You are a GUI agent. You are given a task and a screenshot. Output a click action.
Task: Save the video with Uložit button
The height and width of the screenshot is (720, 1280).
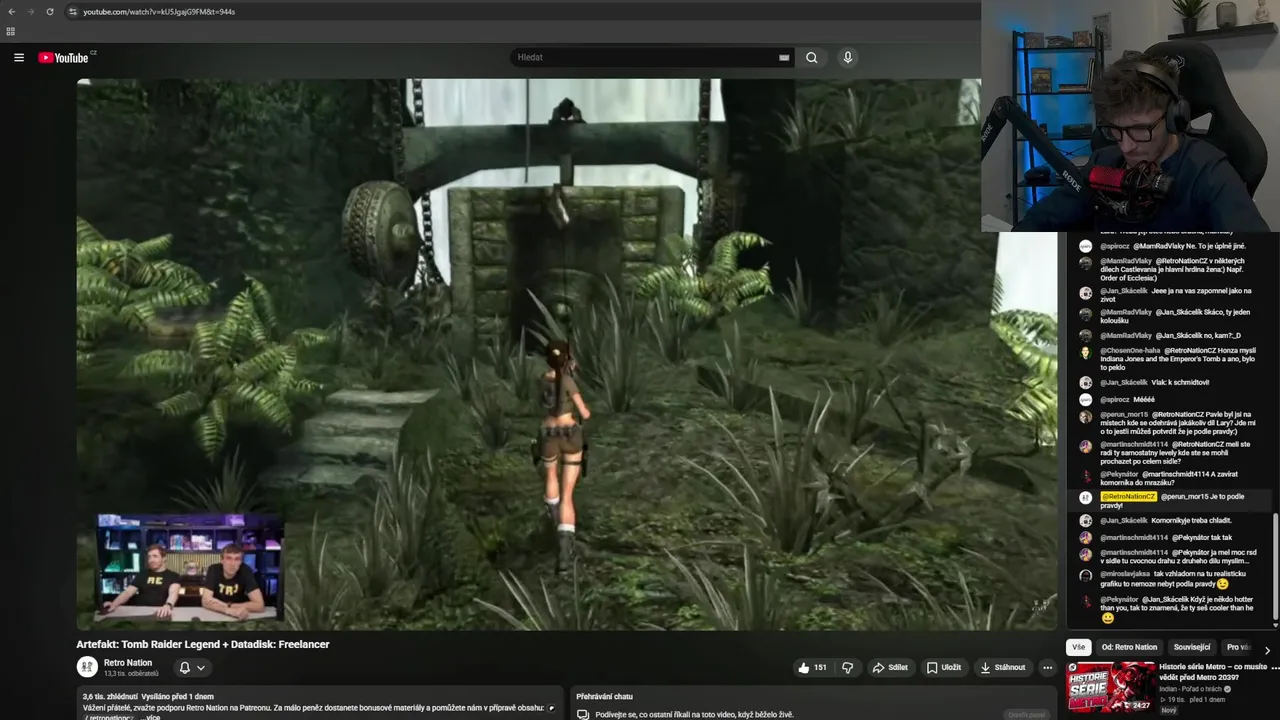943,667
